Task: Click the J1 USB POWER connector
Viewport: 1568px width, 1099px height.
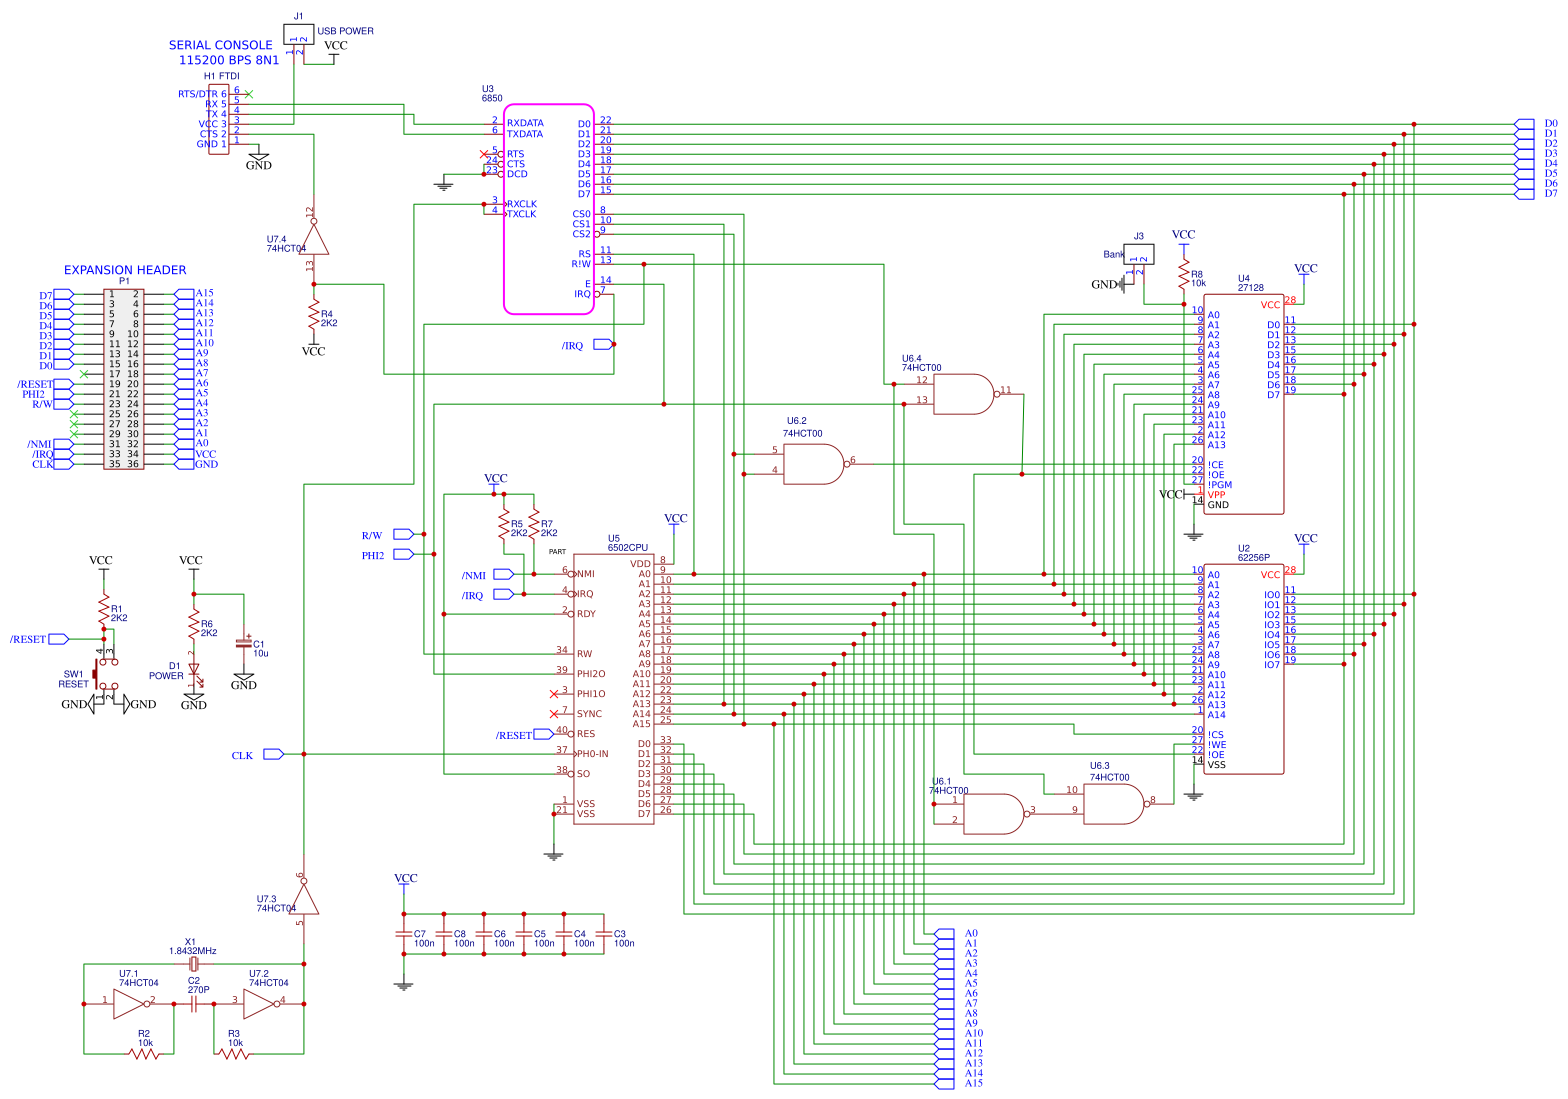Action: (299, 34)
